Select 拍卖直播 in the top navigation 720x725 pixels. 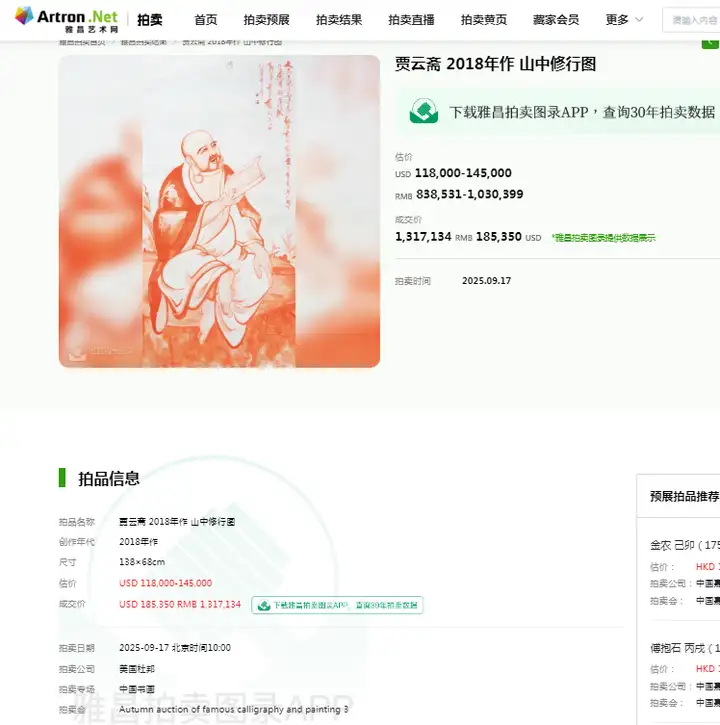pos(411,20)
